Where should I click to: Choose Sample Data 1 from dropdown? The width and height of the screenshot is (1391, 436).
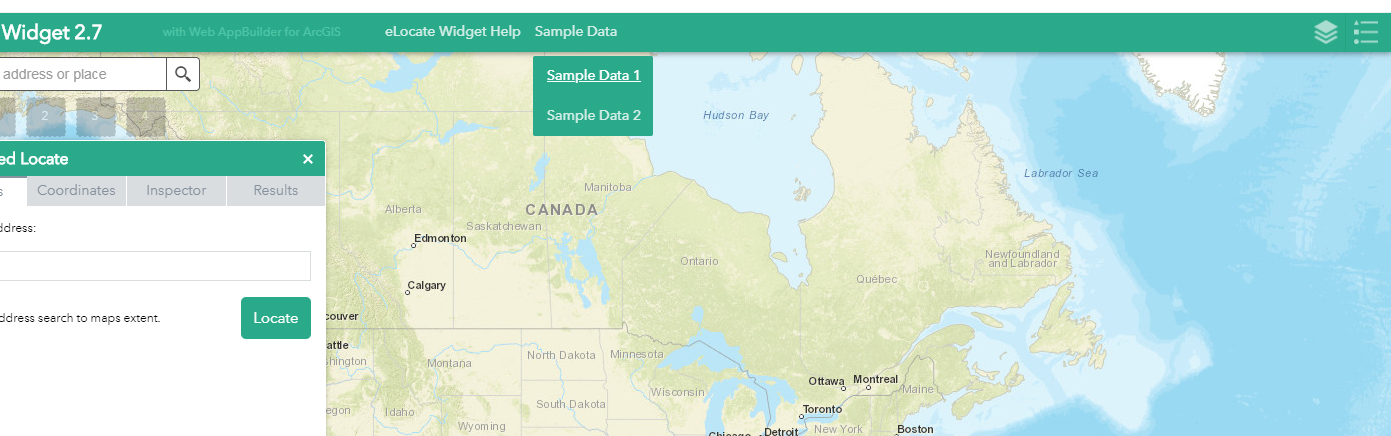click(593, 75)
